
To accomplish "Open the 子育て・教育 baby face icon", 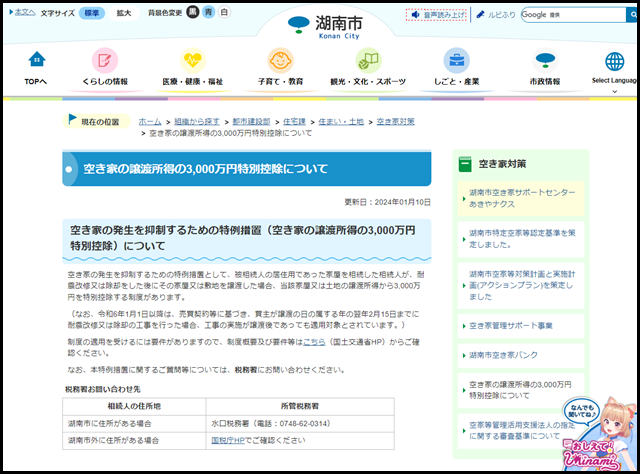I will click(280, 60).
